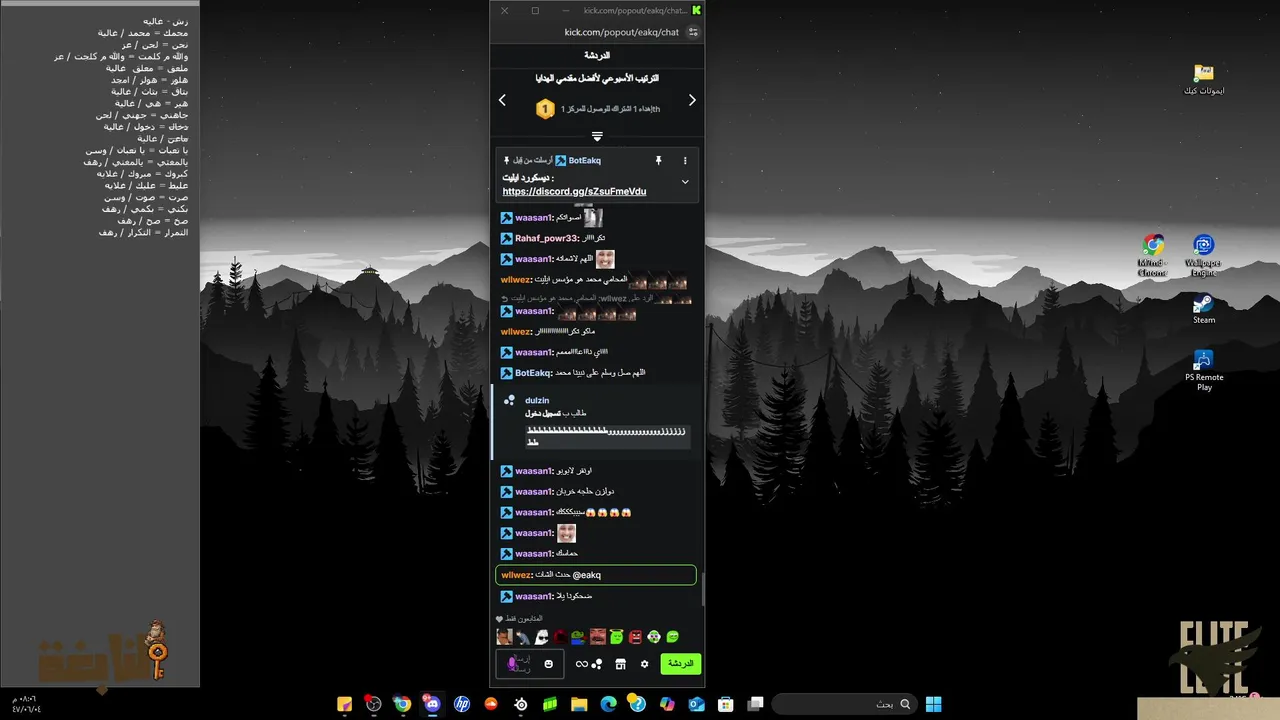Viewport: 1280px width, 720px height.
Task: Click the Kick logo in title bar
Action: pyautogui.click(x=696, y=10)
